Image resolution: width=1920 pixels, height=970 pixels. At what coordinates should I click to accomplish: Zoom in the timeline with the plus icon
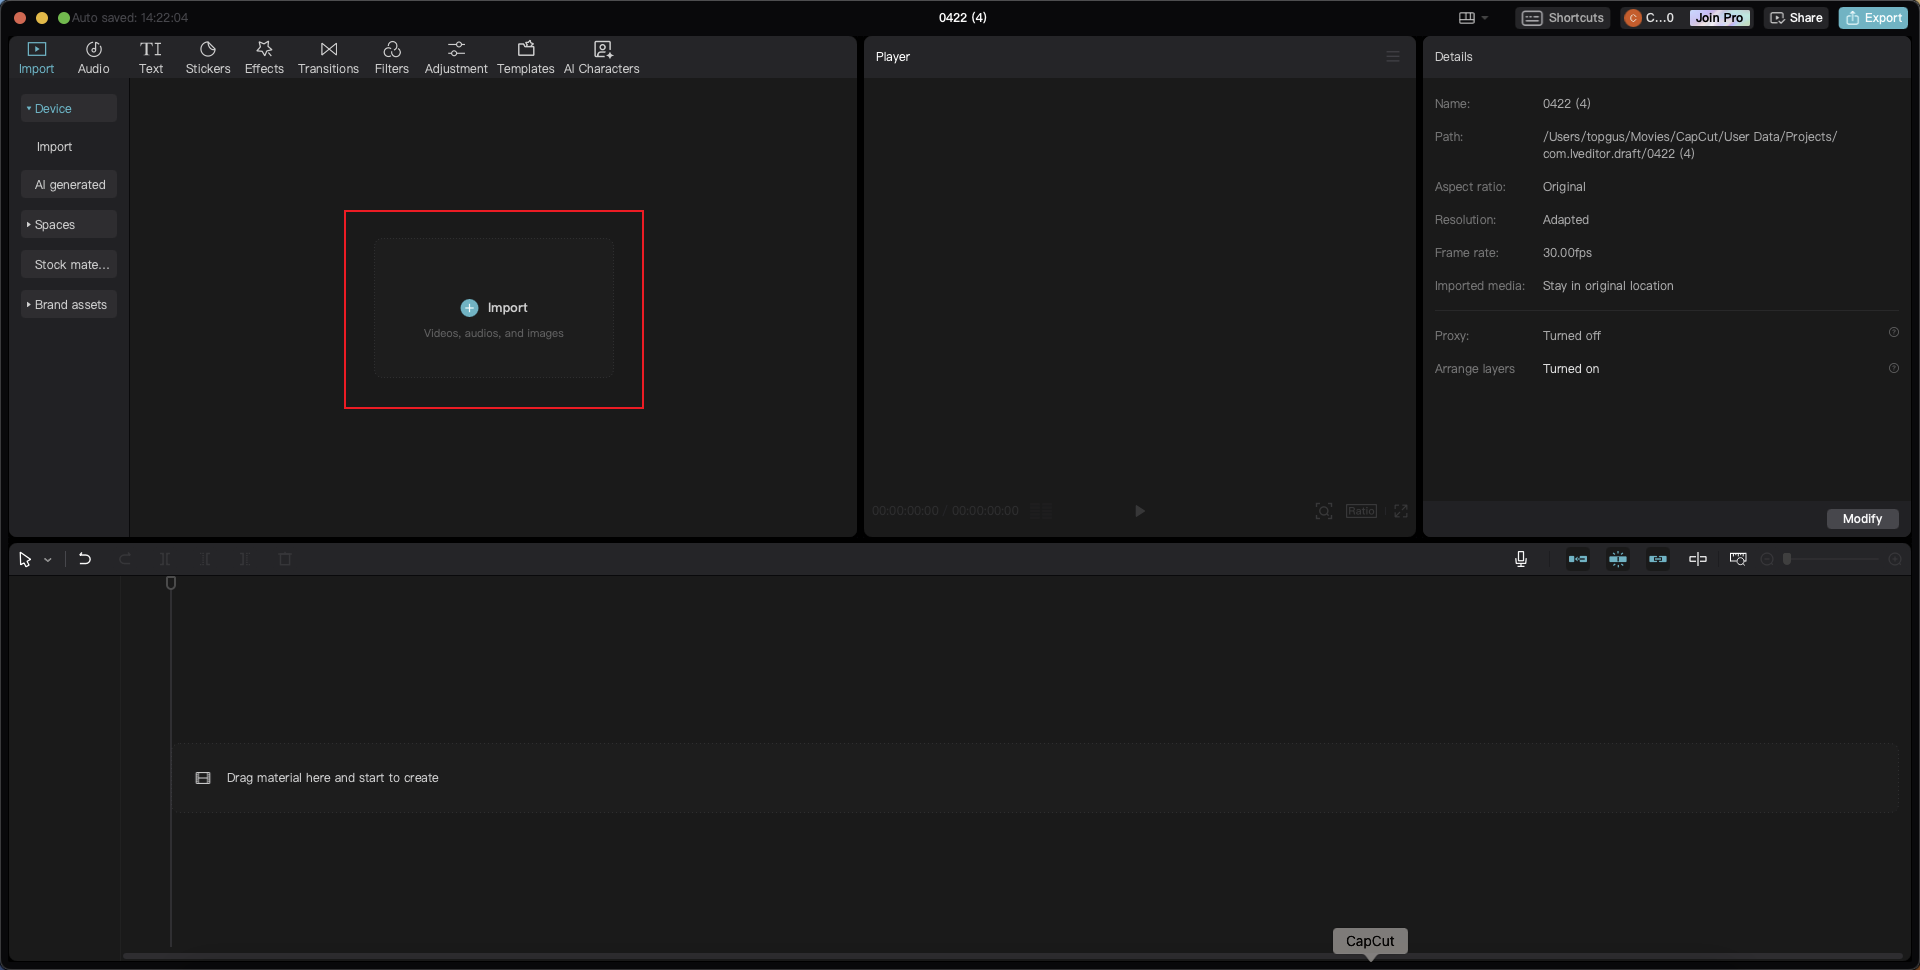(x=1895, y=559)
